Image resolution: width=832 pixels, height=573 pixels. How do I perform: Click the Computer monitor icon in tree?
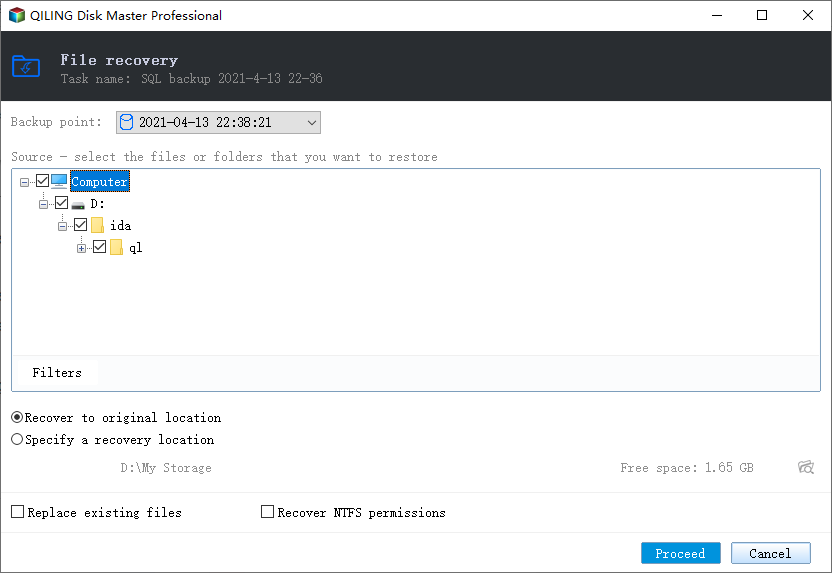click(x=59, y=181)
